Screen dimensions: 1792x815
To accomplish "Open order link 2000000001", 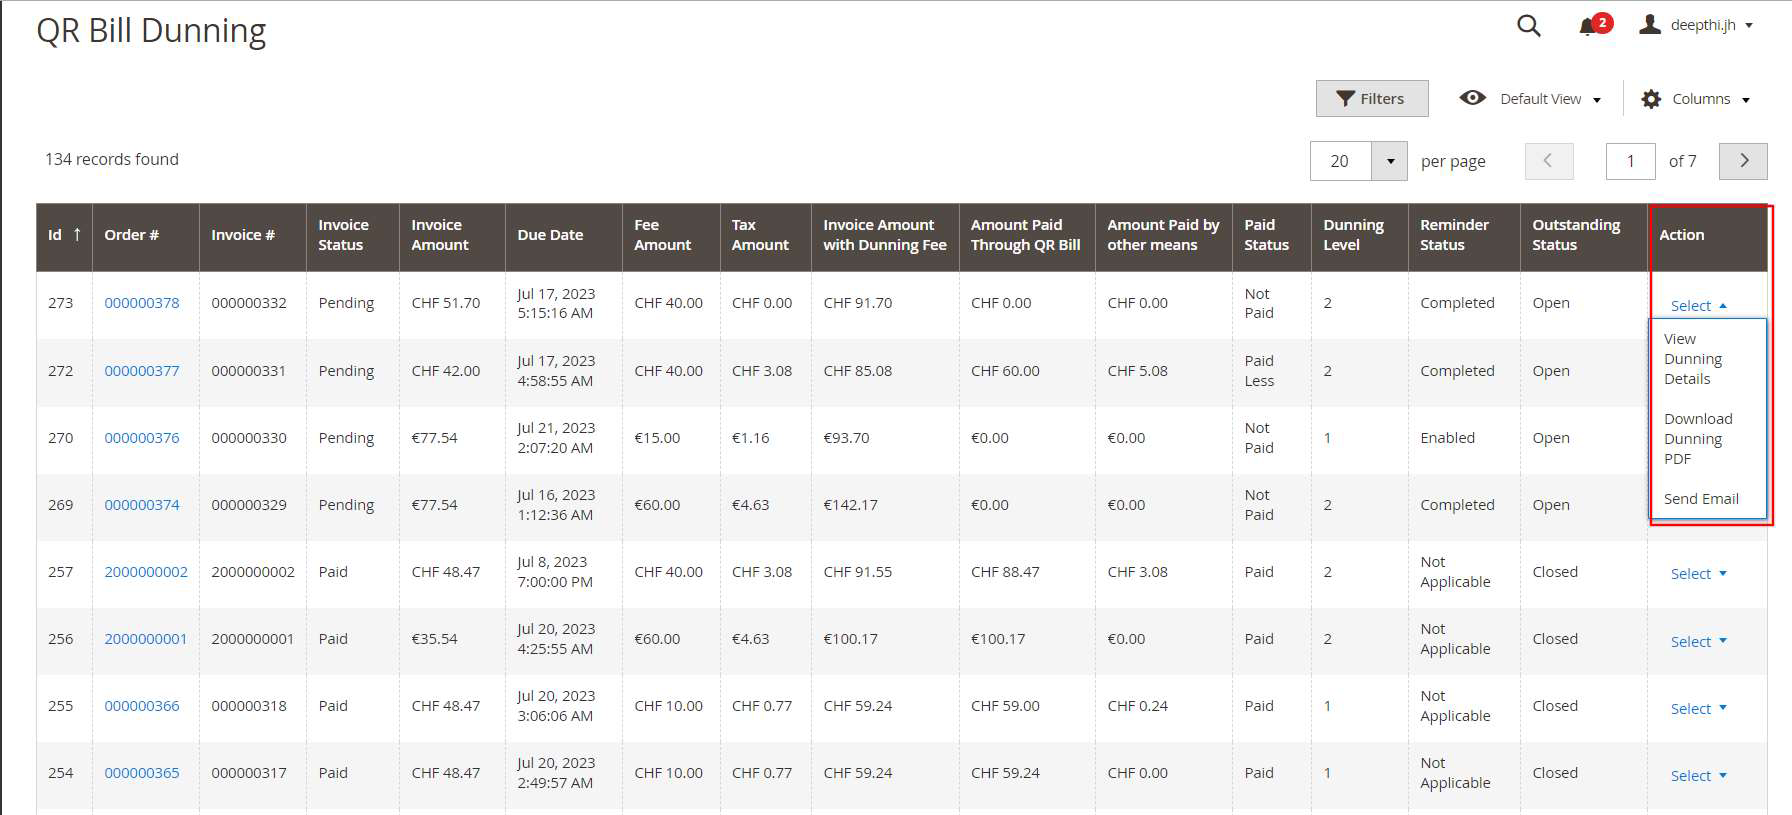I will [145, 639].
